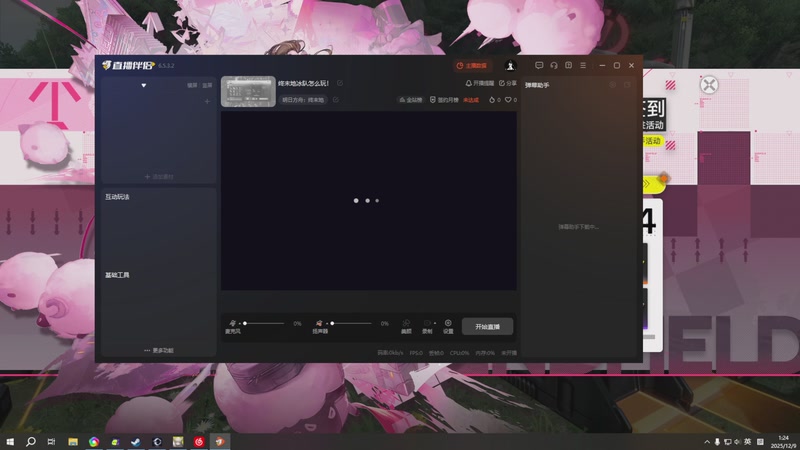The image size is (800, 450).
Task: Open more functions (更多功能)
Action: tap(159, 351)
